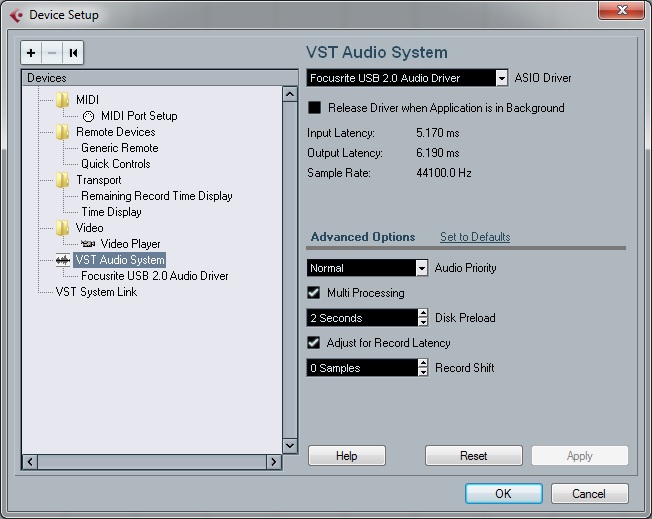Click the Cancel button
This screenshot has height=519, width=652.
click(589, 494)
